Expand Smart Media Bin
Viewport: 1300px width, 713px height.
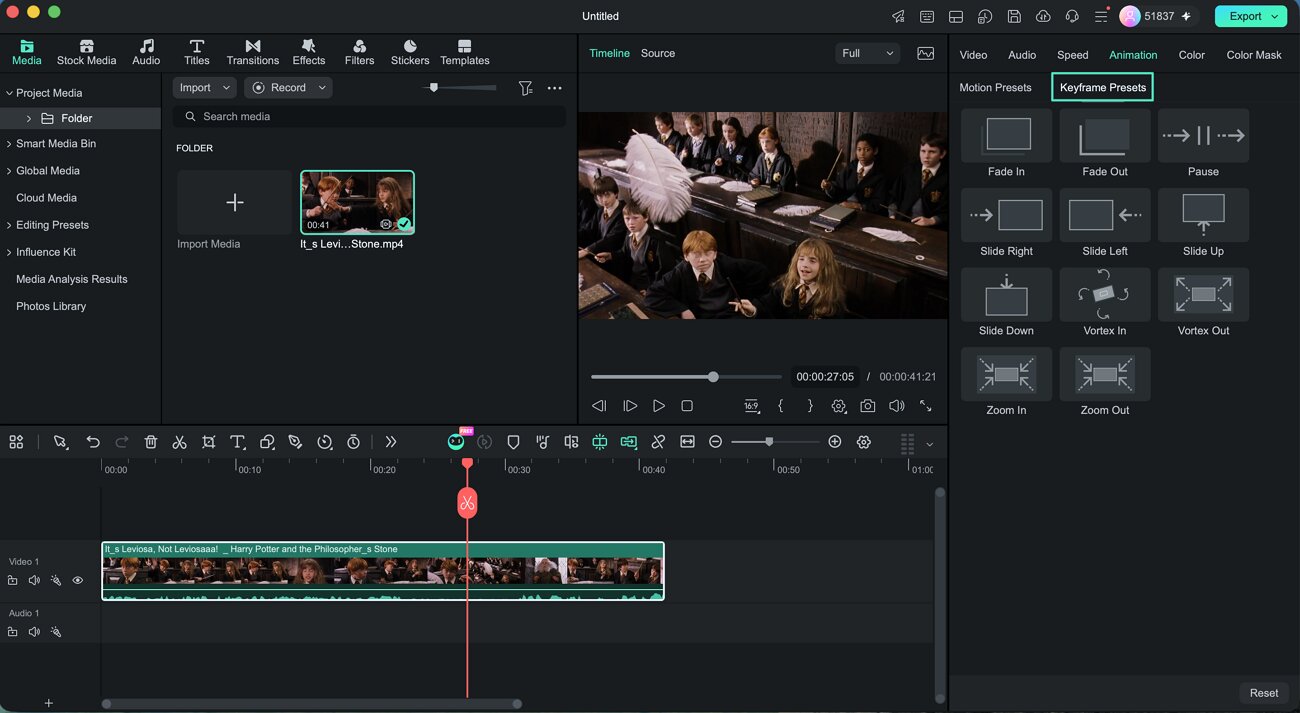click(x=9, y=144)
